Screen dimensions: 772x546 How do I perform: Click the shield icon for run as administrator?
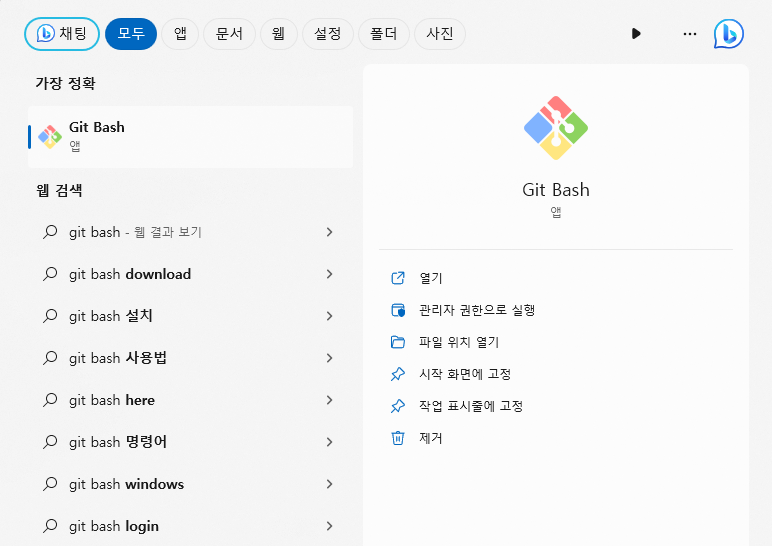coord(398,310)
